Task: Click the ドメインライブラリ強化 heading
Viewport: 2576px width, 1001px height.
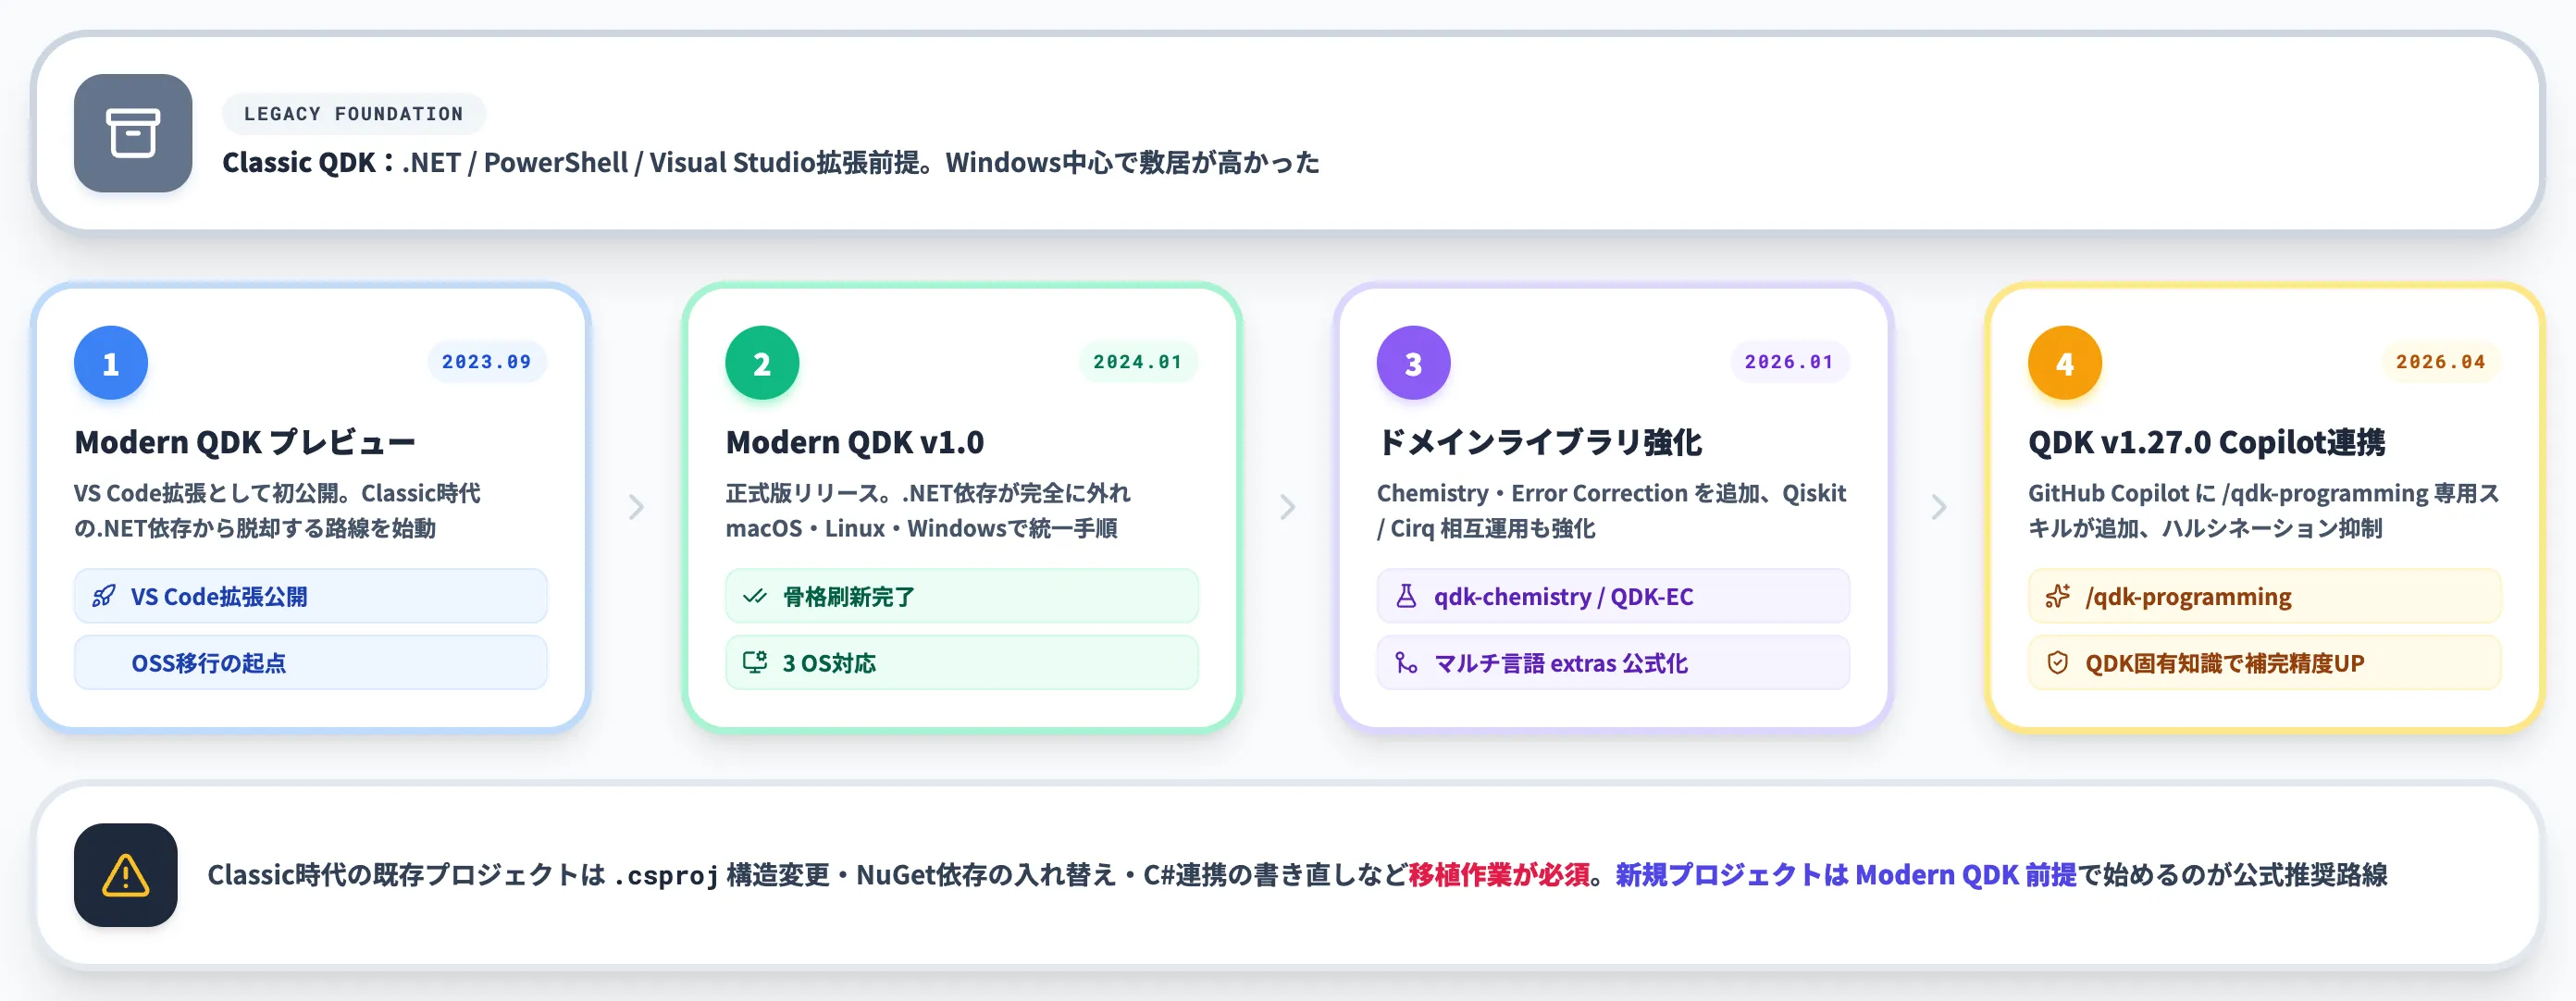Action: pyautogui.click(x=1539, y=442)
